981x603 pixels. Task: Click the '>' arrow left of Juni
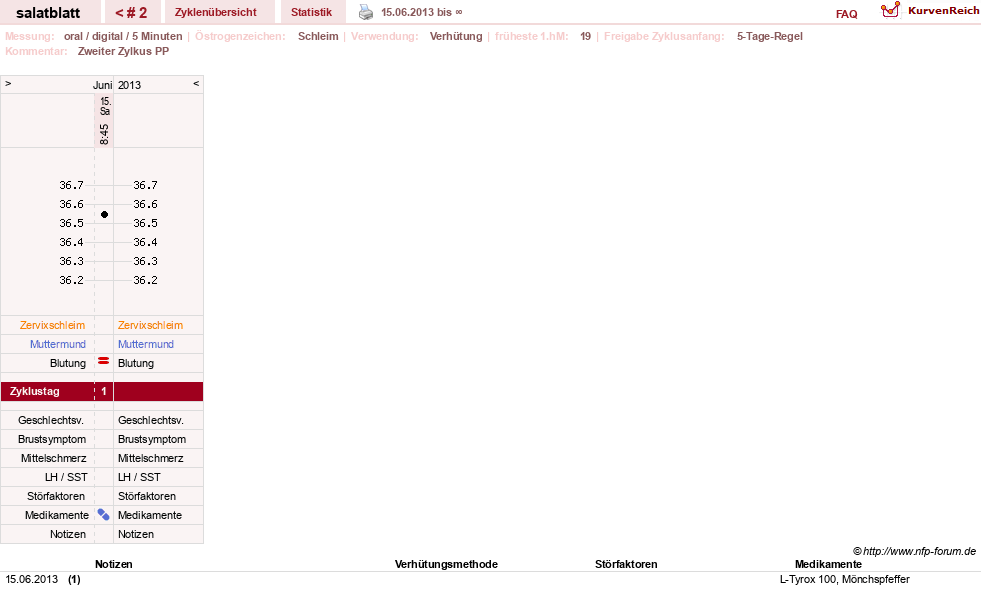coord(8,83)
